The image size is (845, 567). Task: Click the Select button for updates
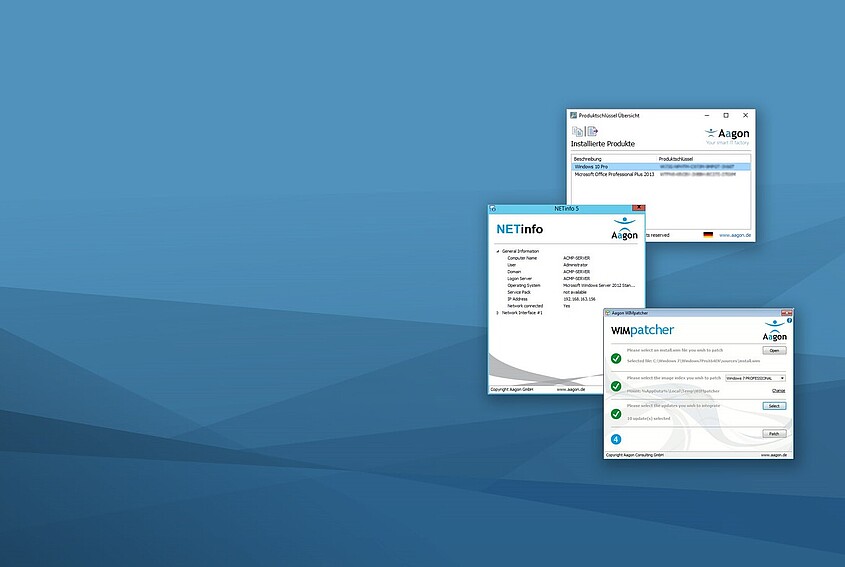click(x=774, y=406)
